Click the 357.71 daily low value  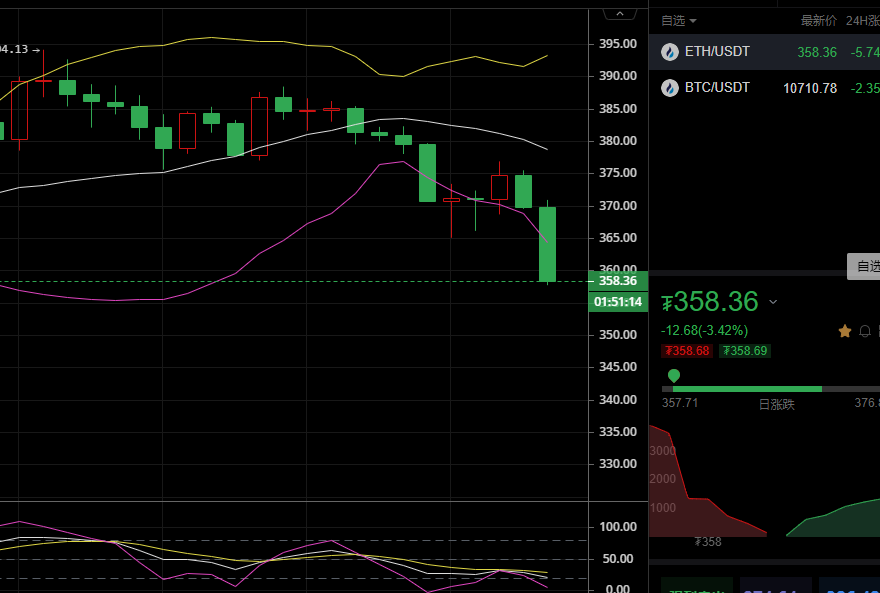[x=680, y=403]
